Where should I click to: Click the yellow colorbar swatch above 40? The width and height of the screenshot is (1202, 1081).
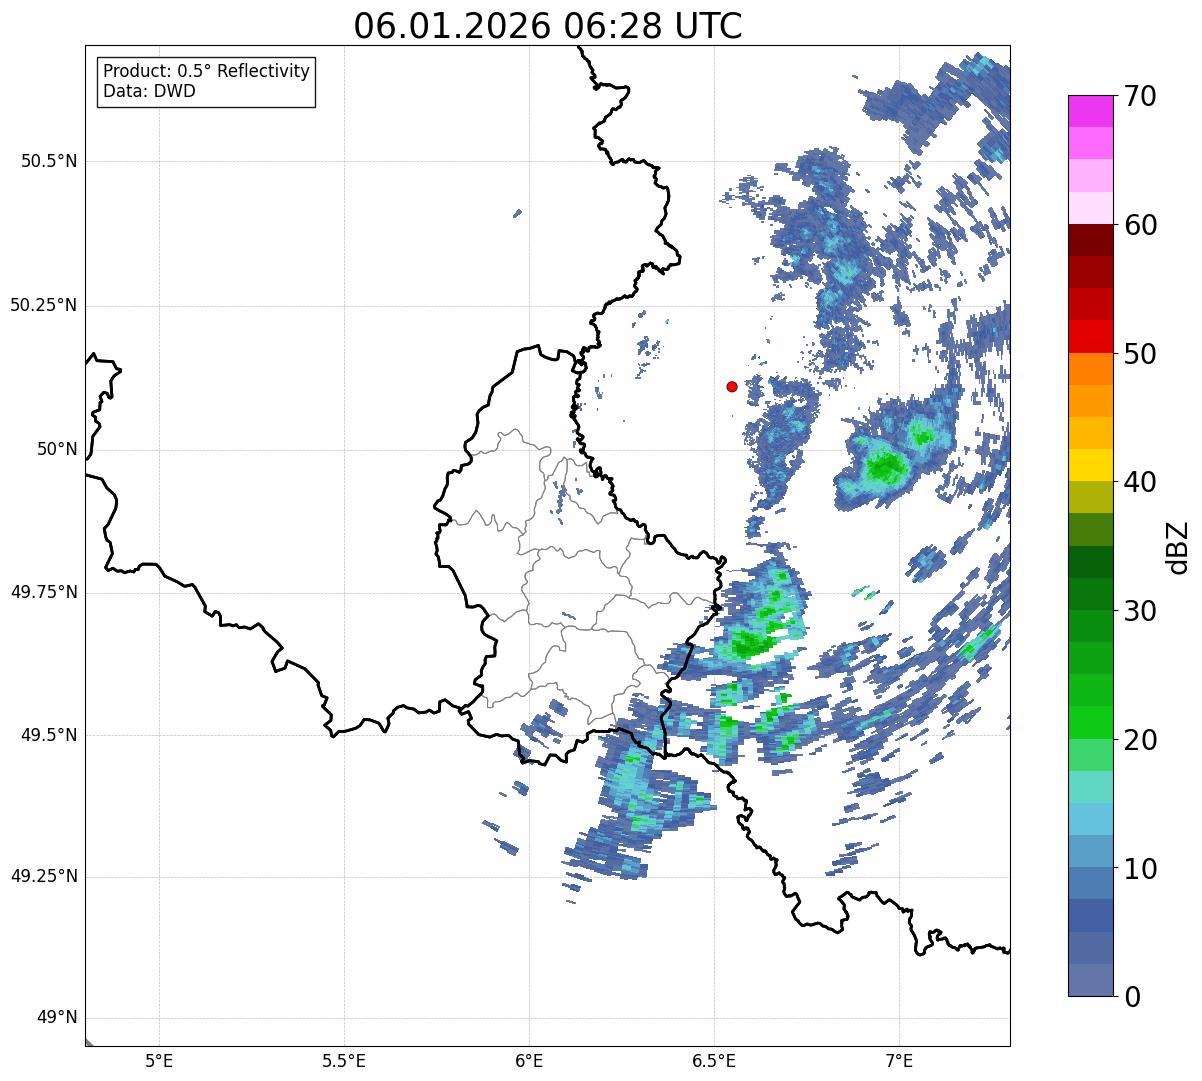pos(1091,465)
